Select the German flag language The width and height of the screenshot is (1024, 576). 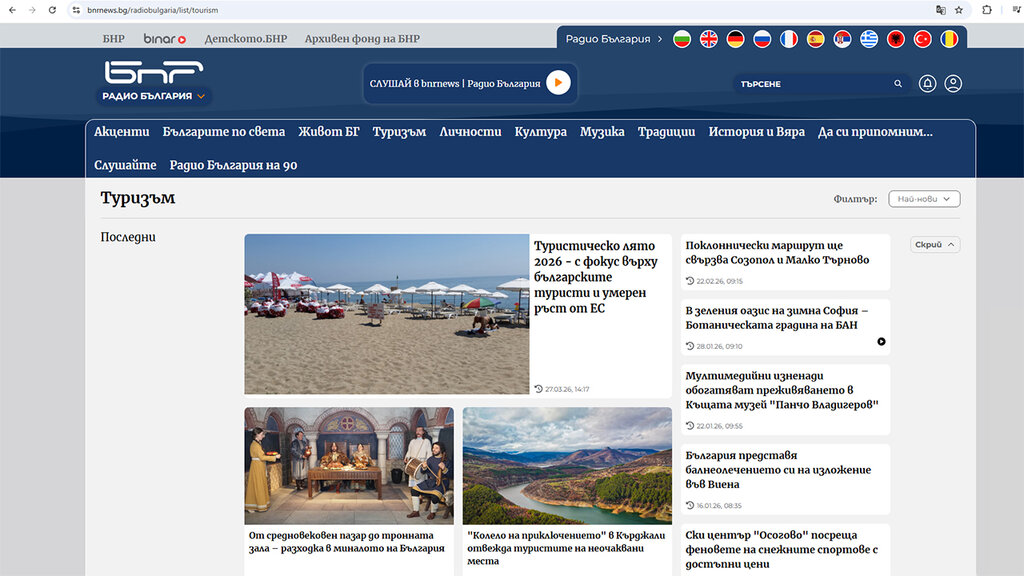tap(736, 39)
